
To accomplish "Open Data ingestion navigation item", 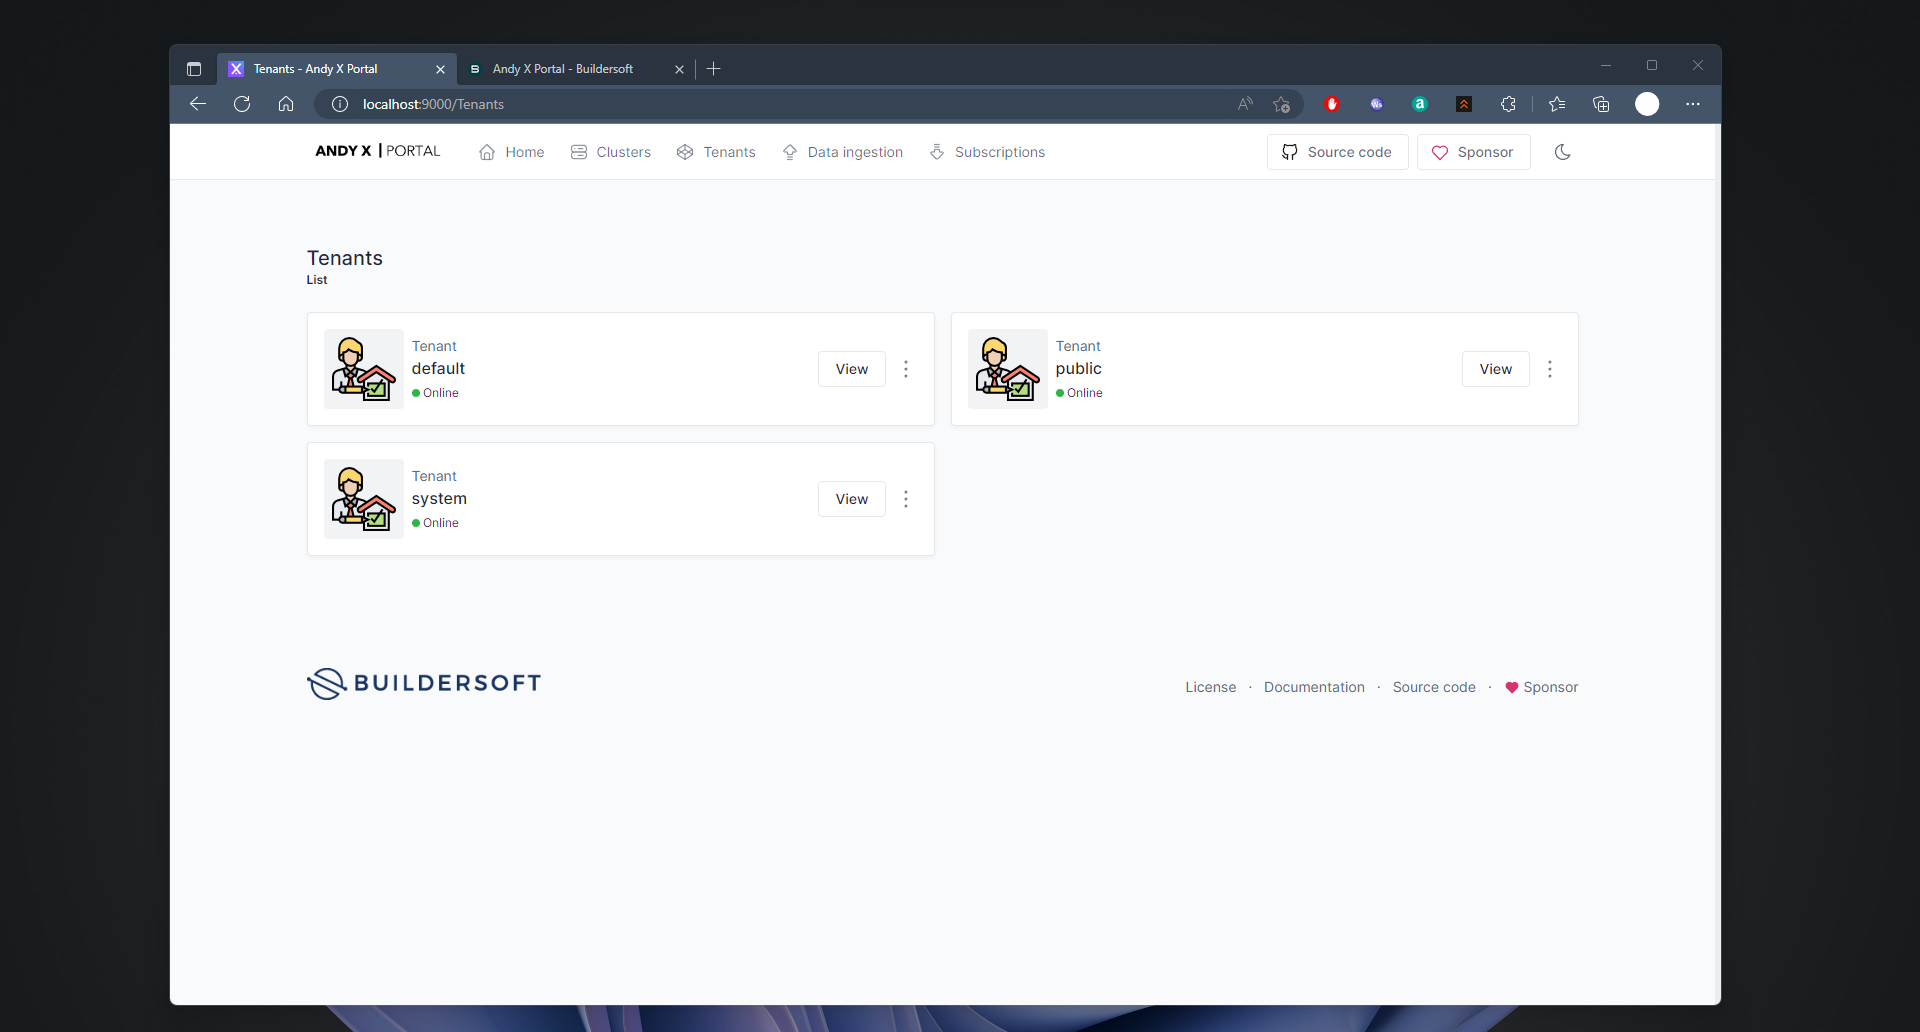I will (x=843, y=152).
